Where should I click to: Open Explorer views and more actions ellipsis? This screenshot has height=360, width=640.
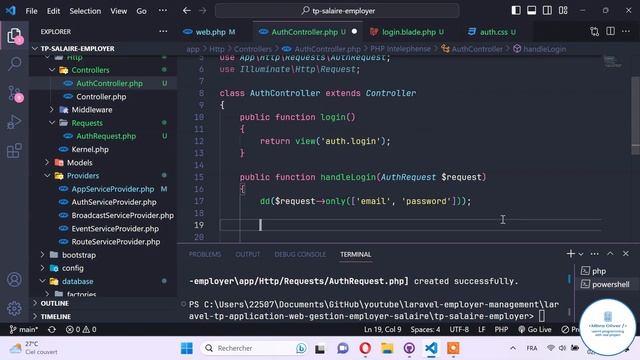tap(163, 31)
